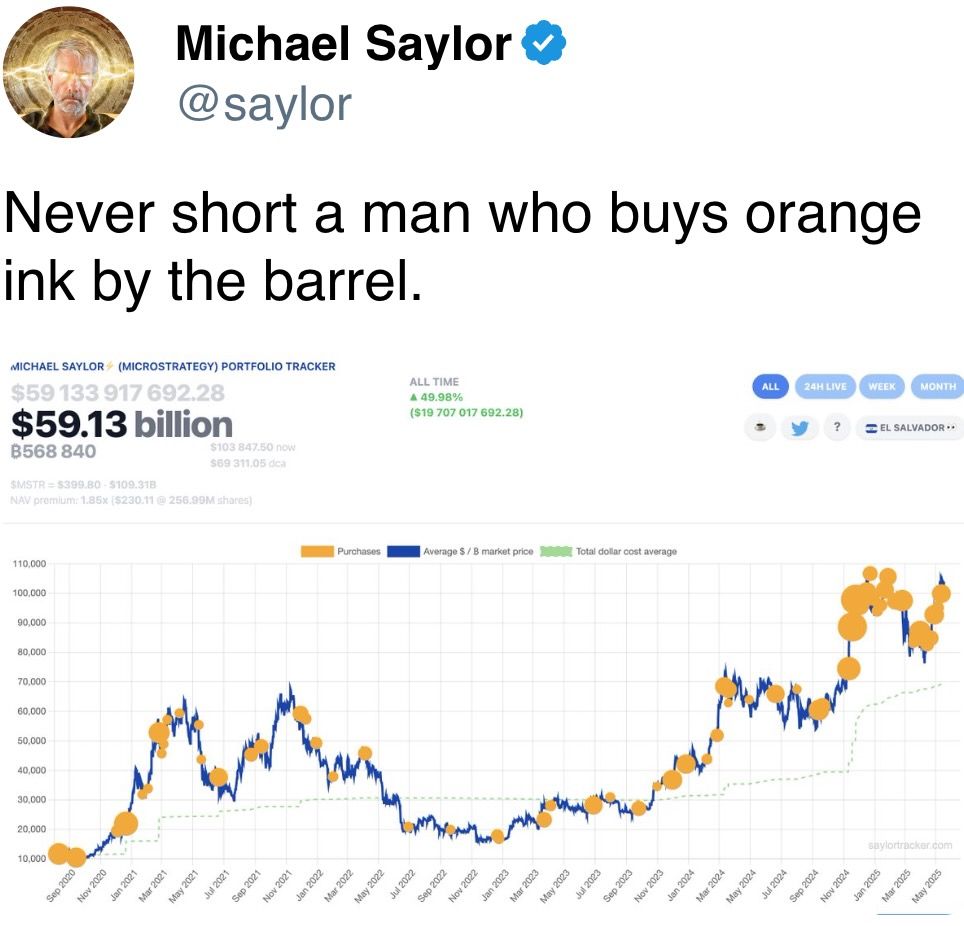Click the question mark help icon
The width and height of the screenshot is (964, 926).
(x=837, y=427)
